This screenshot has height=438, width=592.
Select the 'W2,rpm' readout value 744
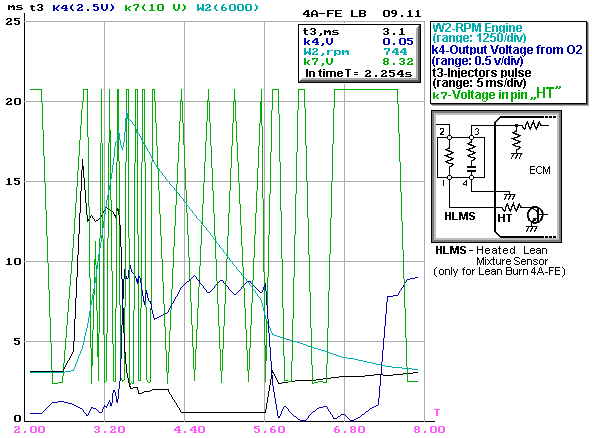coord(395,51)
